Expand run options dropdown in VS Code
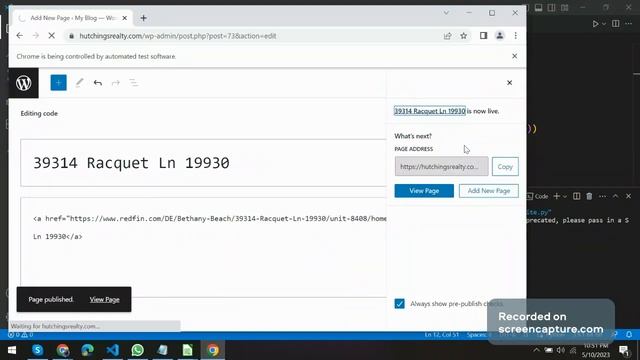 (x=604, y=24)
